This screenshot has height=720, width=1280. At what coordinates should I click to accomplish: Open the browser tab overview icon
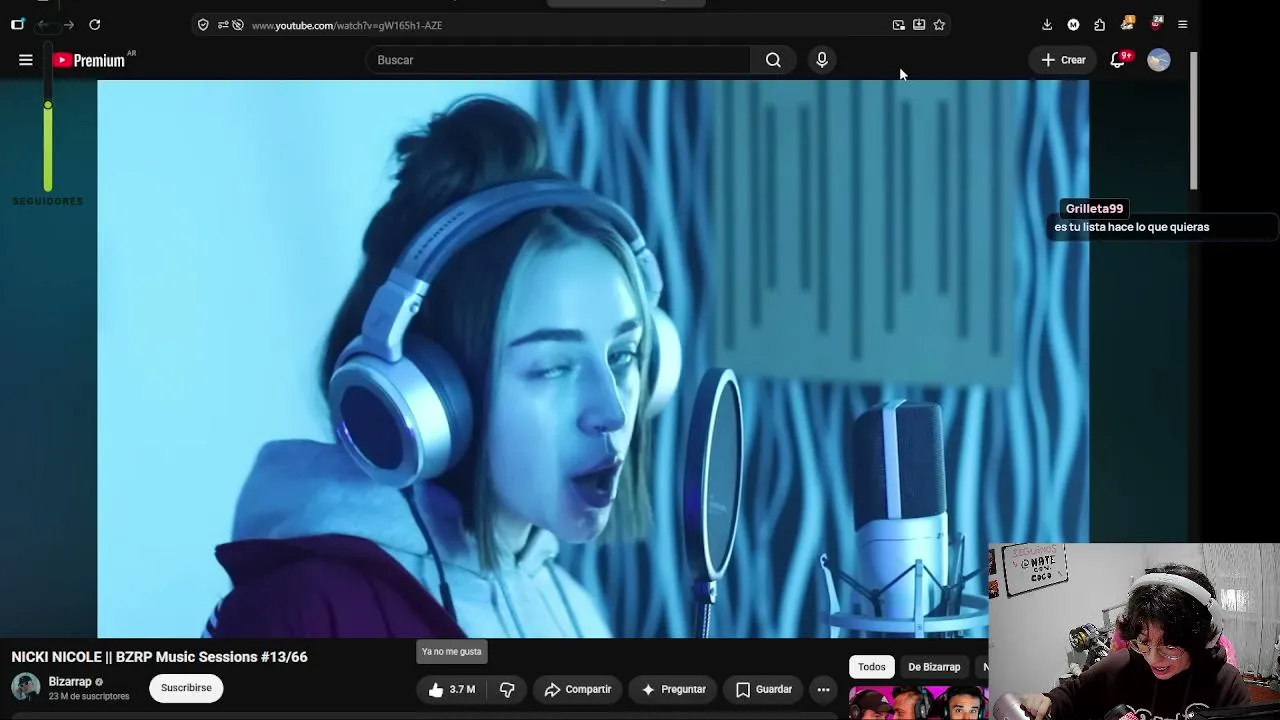(x=17, y=24)
